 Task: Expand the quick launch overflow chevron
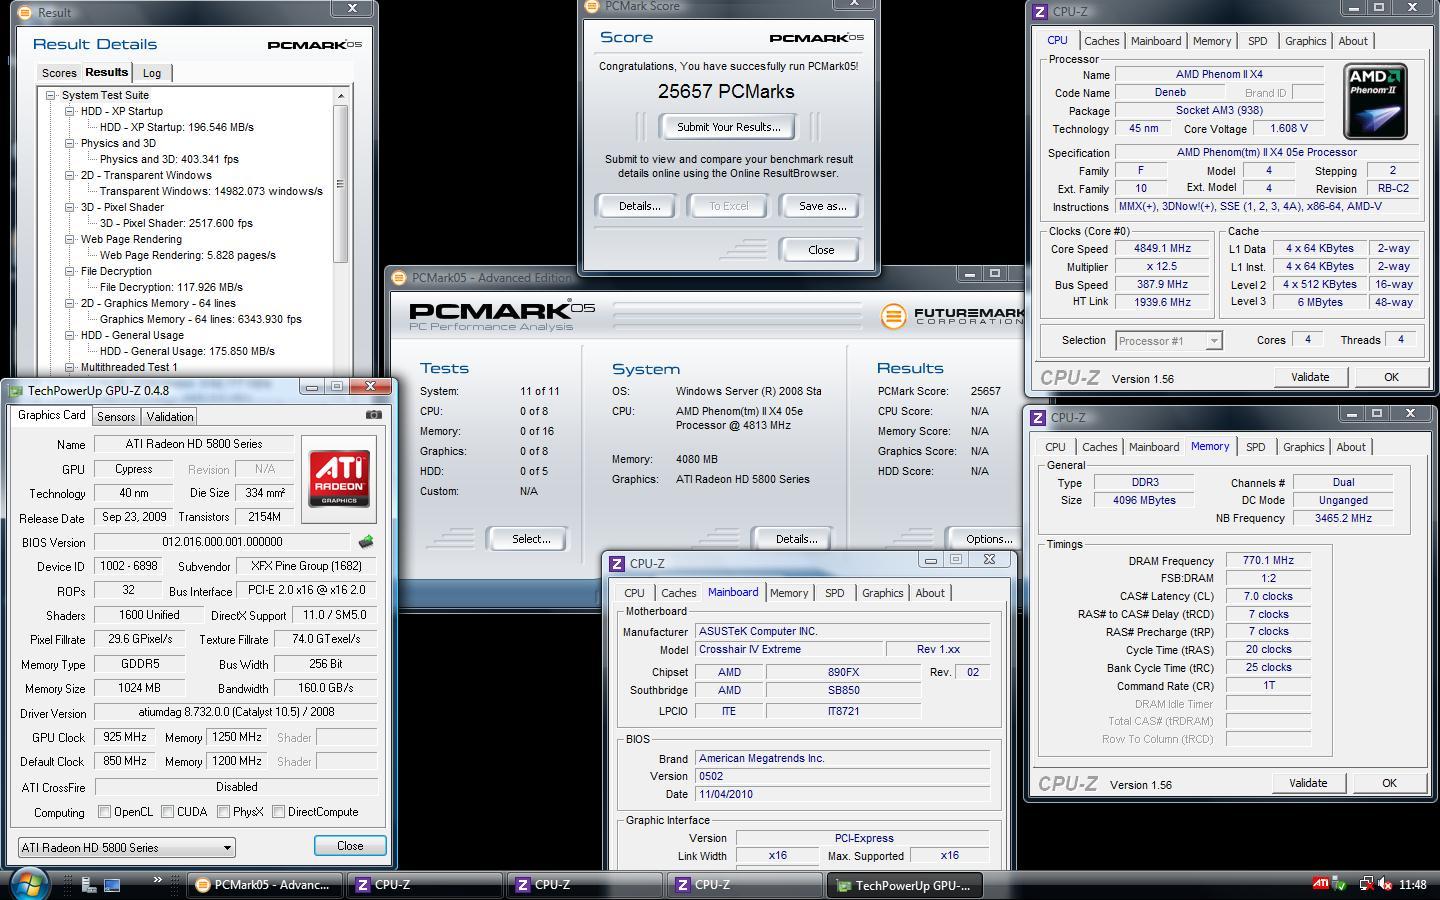click(157, 880)
